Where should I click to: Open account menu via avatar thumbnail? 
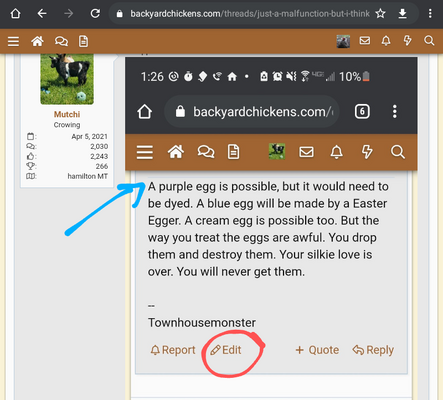[343, 41]
